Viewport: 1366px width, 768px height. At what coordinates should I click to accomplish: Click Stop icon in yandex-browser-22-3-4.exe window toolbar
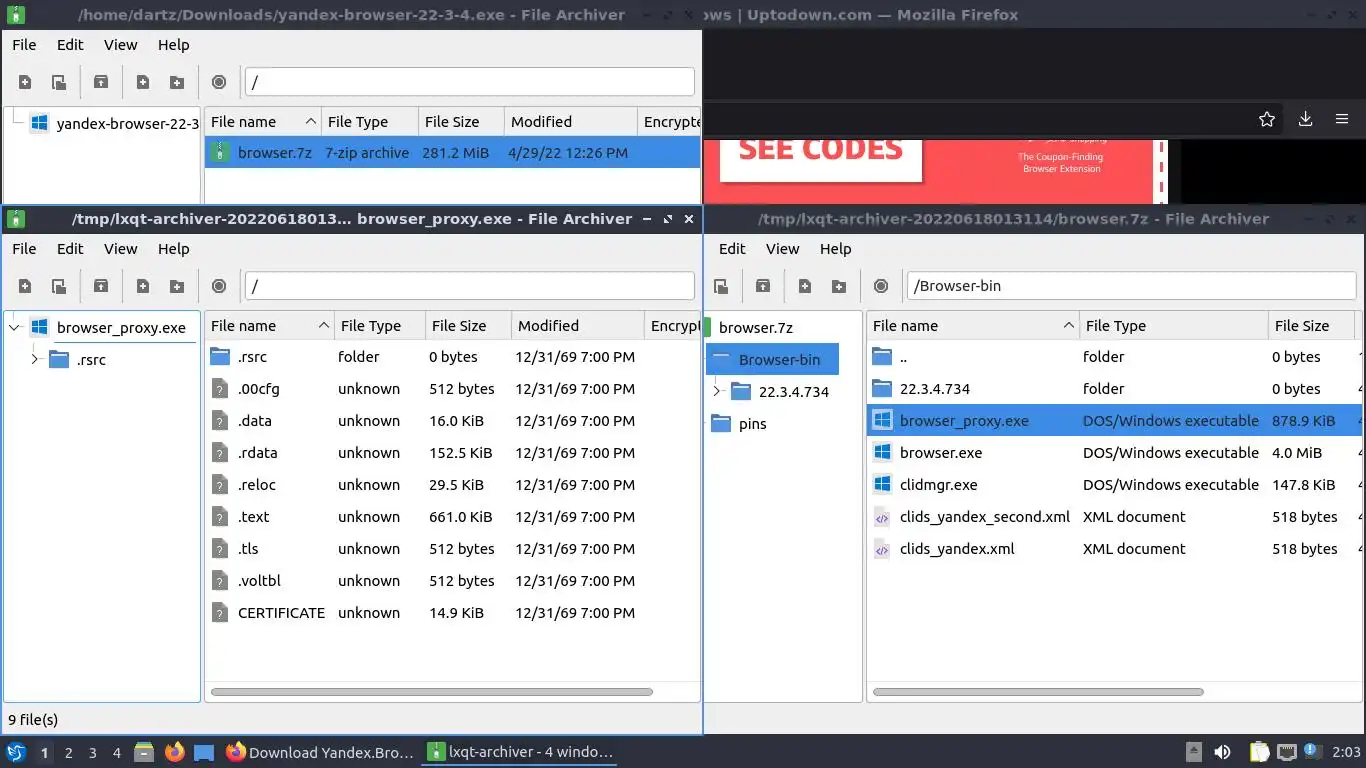(219, 82)
